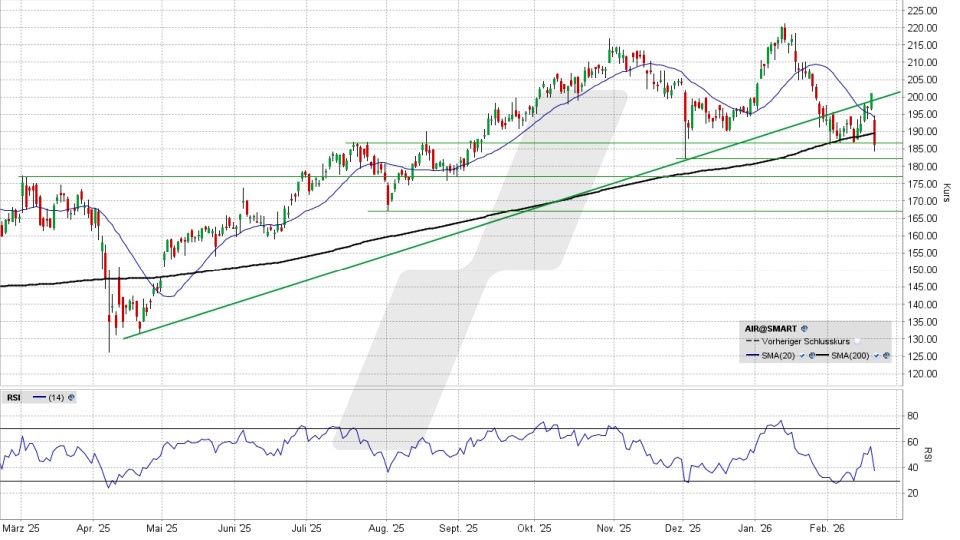Click the black SMA(200) line swatch
Screen dimensions: 960x540
[822, 355]
